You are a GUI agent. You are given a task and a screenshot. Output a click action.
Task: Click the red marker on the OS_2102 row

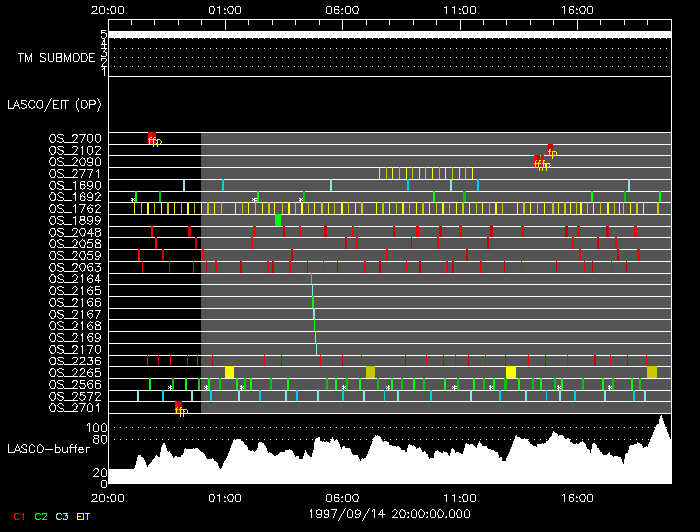550,148
